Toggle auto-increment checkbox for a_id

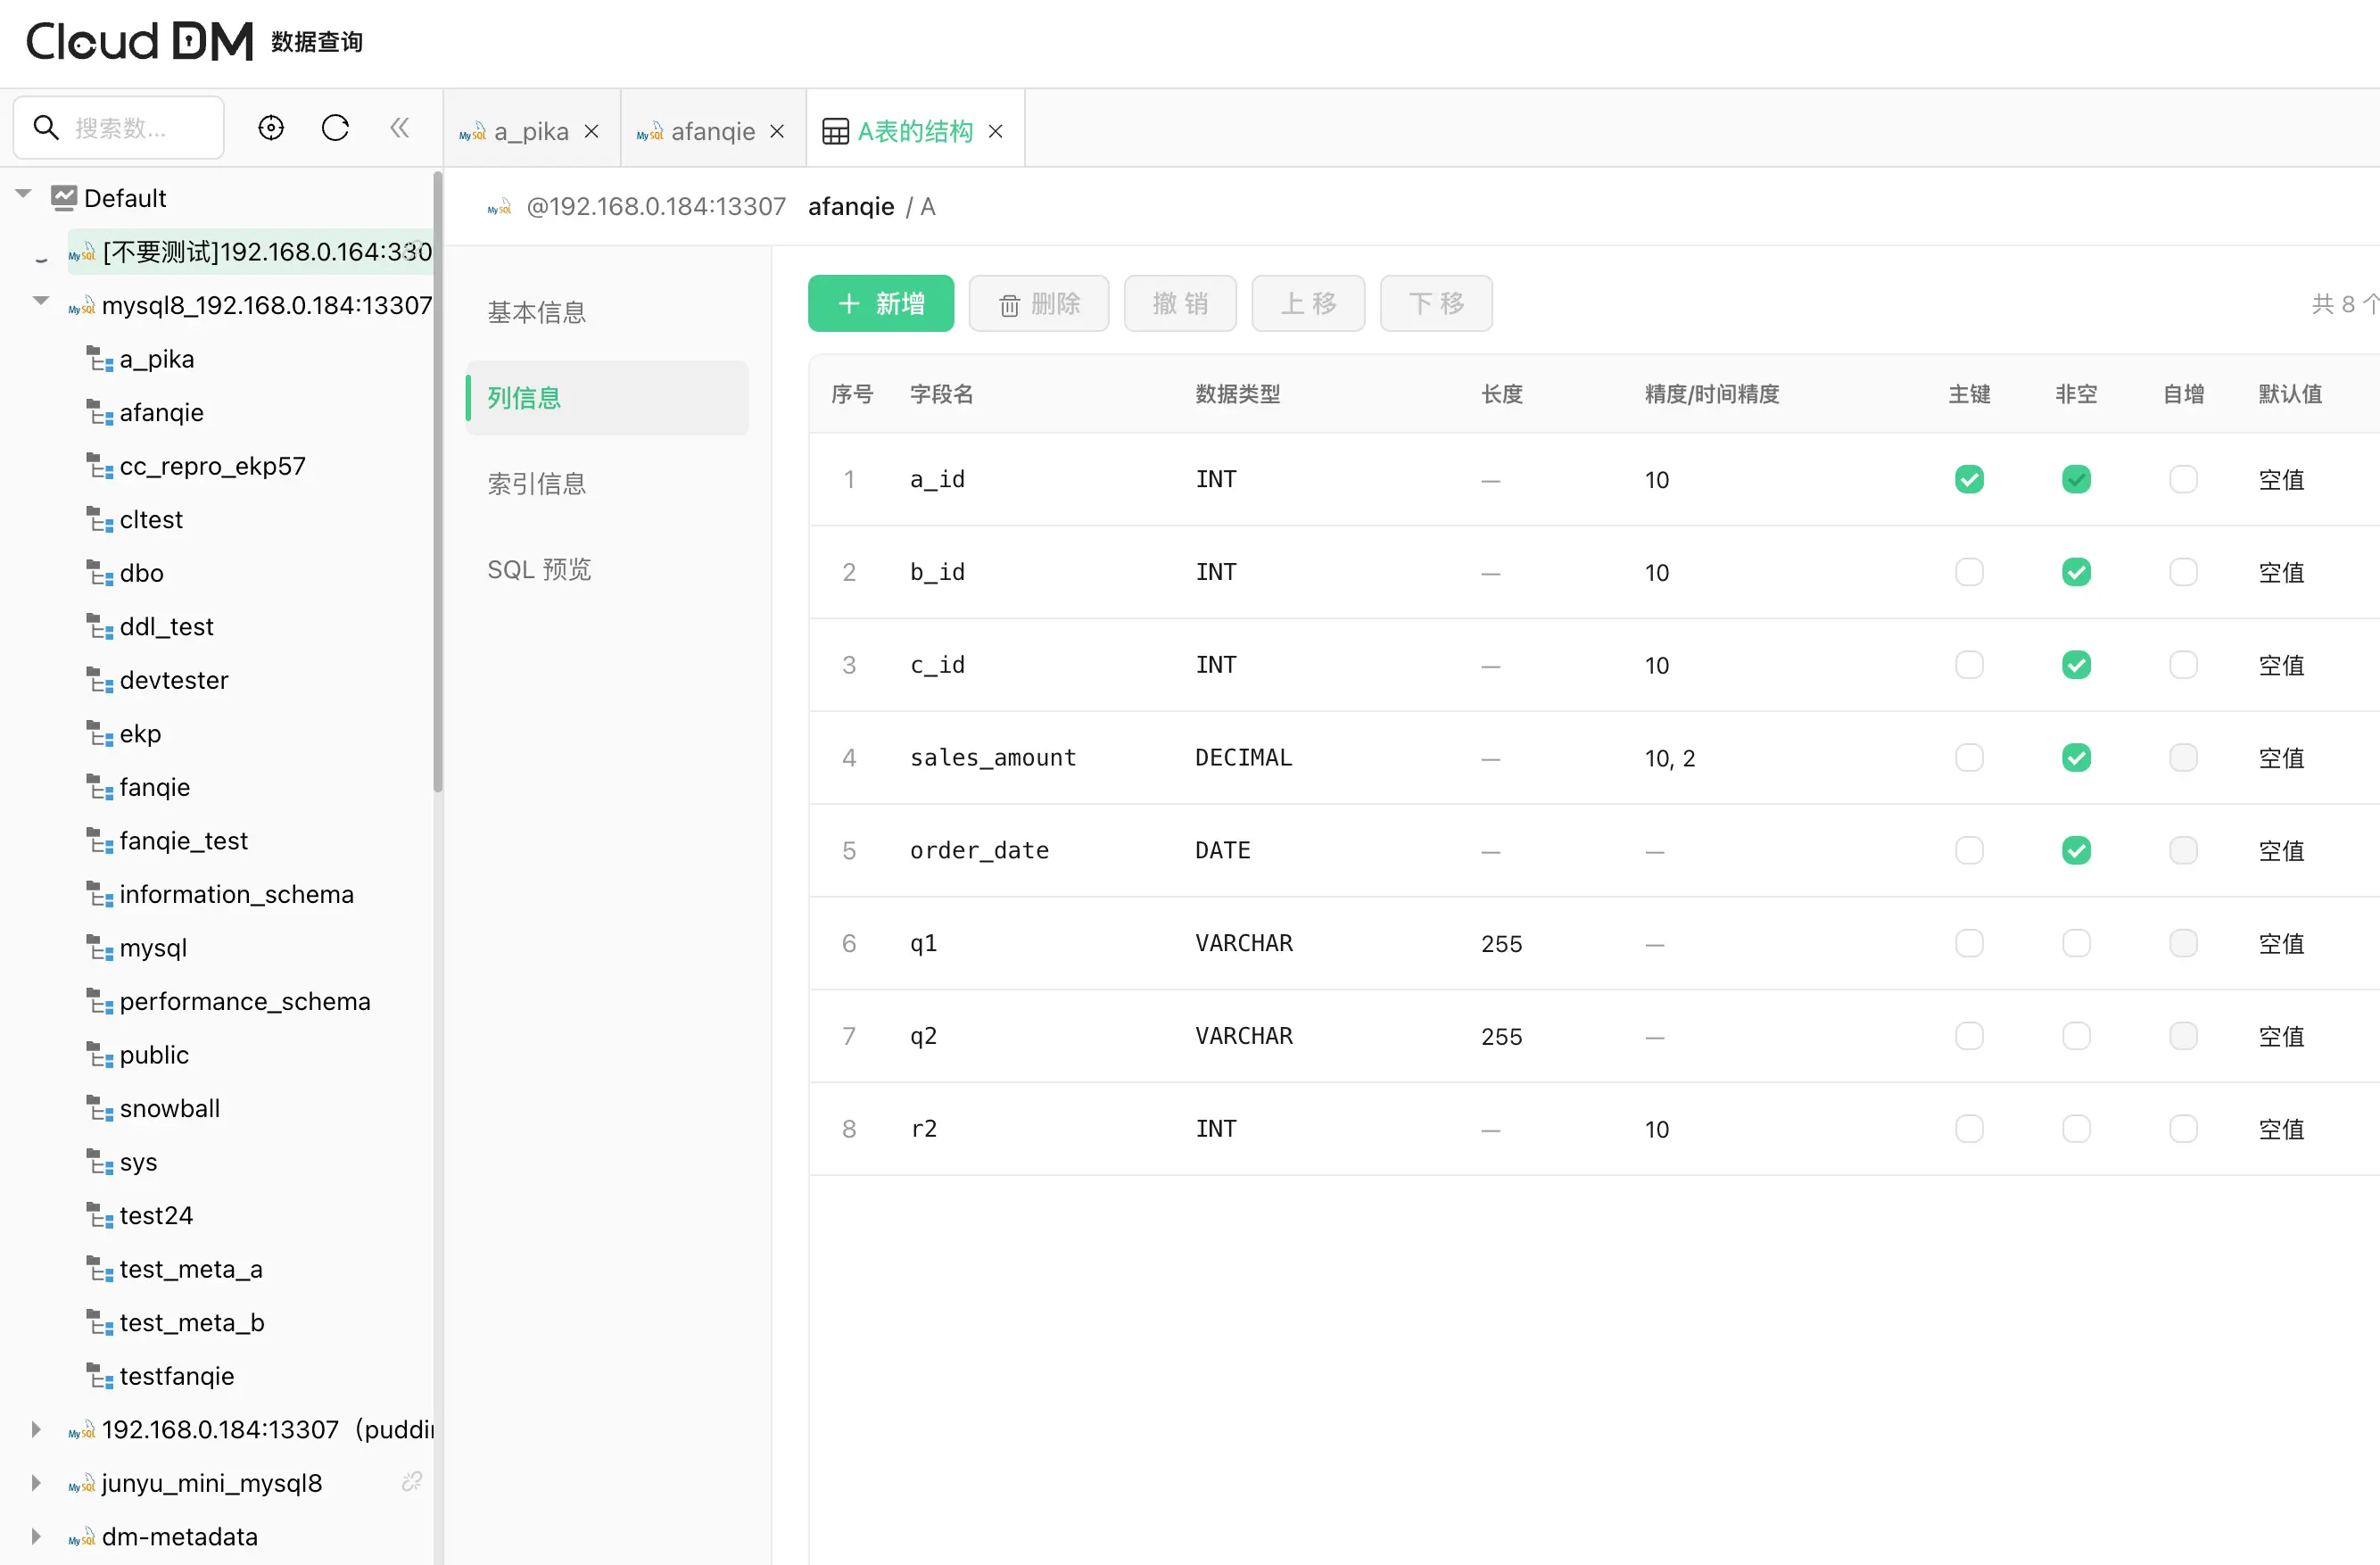2183,480
